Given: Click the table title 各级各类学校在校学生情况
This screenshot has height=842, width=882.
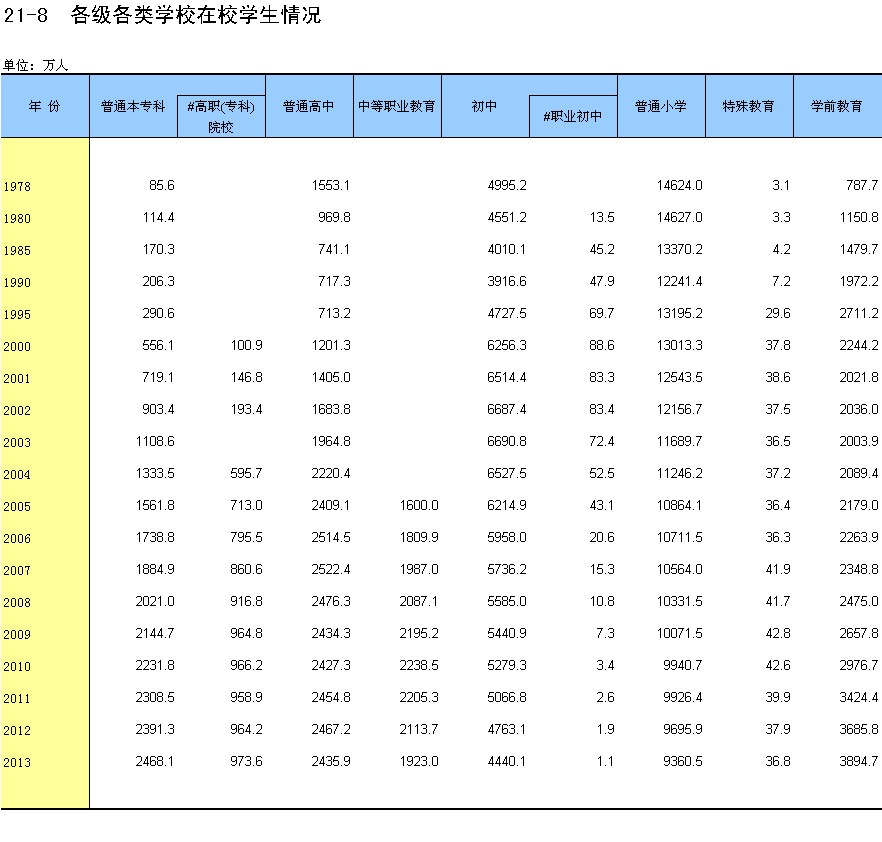Looking at the screenshot, I should coord(196,15).
